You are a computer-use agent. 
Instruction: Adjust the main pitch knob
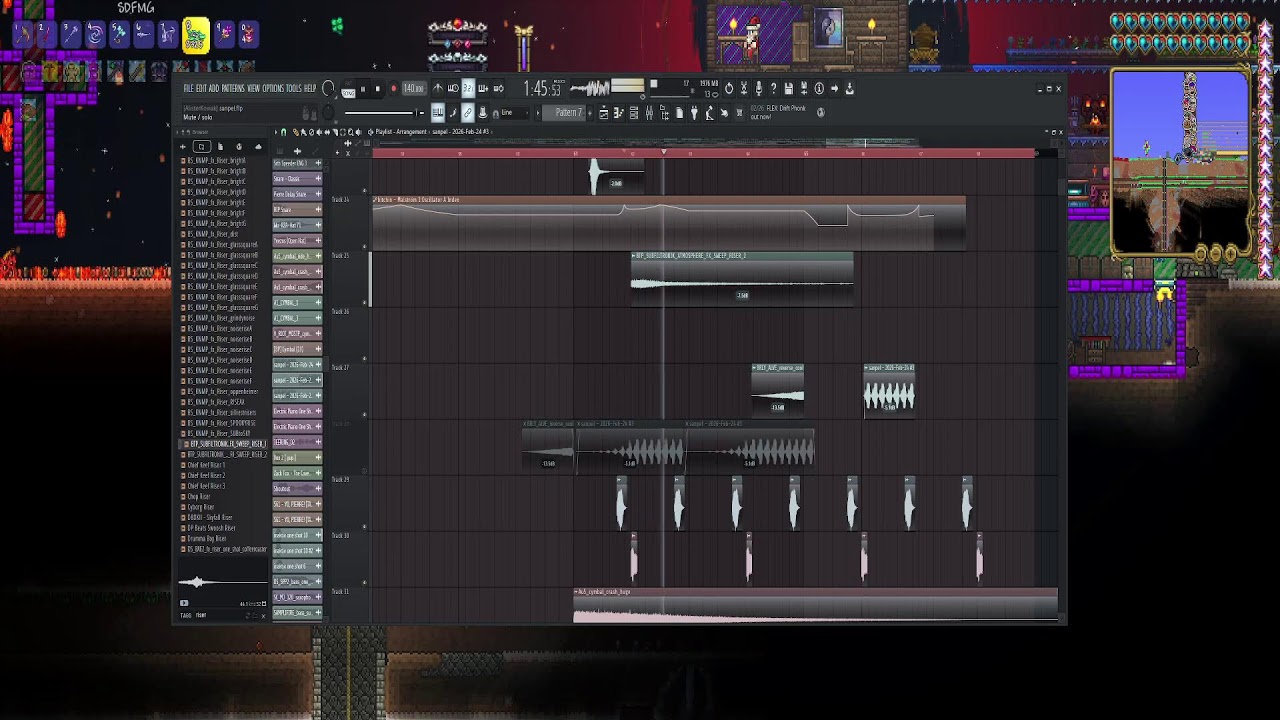click(x=328, y=111)
